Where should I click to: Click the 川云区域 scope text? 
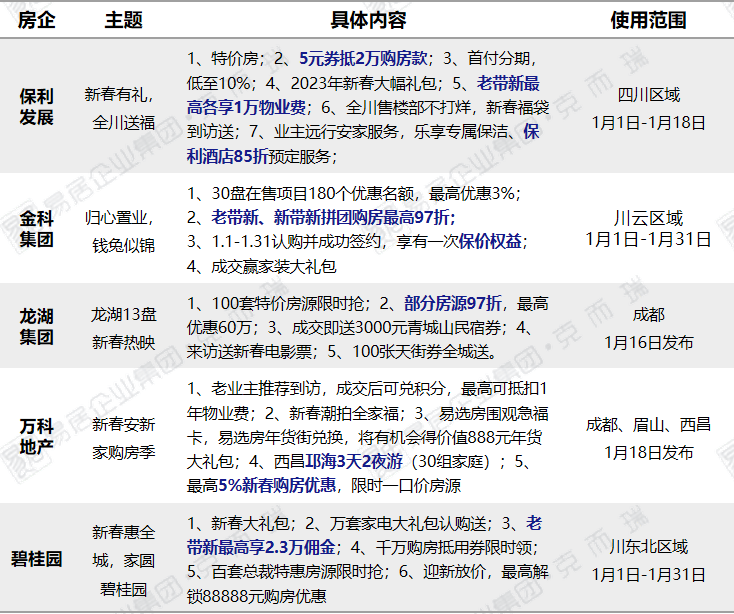(648, 219)
